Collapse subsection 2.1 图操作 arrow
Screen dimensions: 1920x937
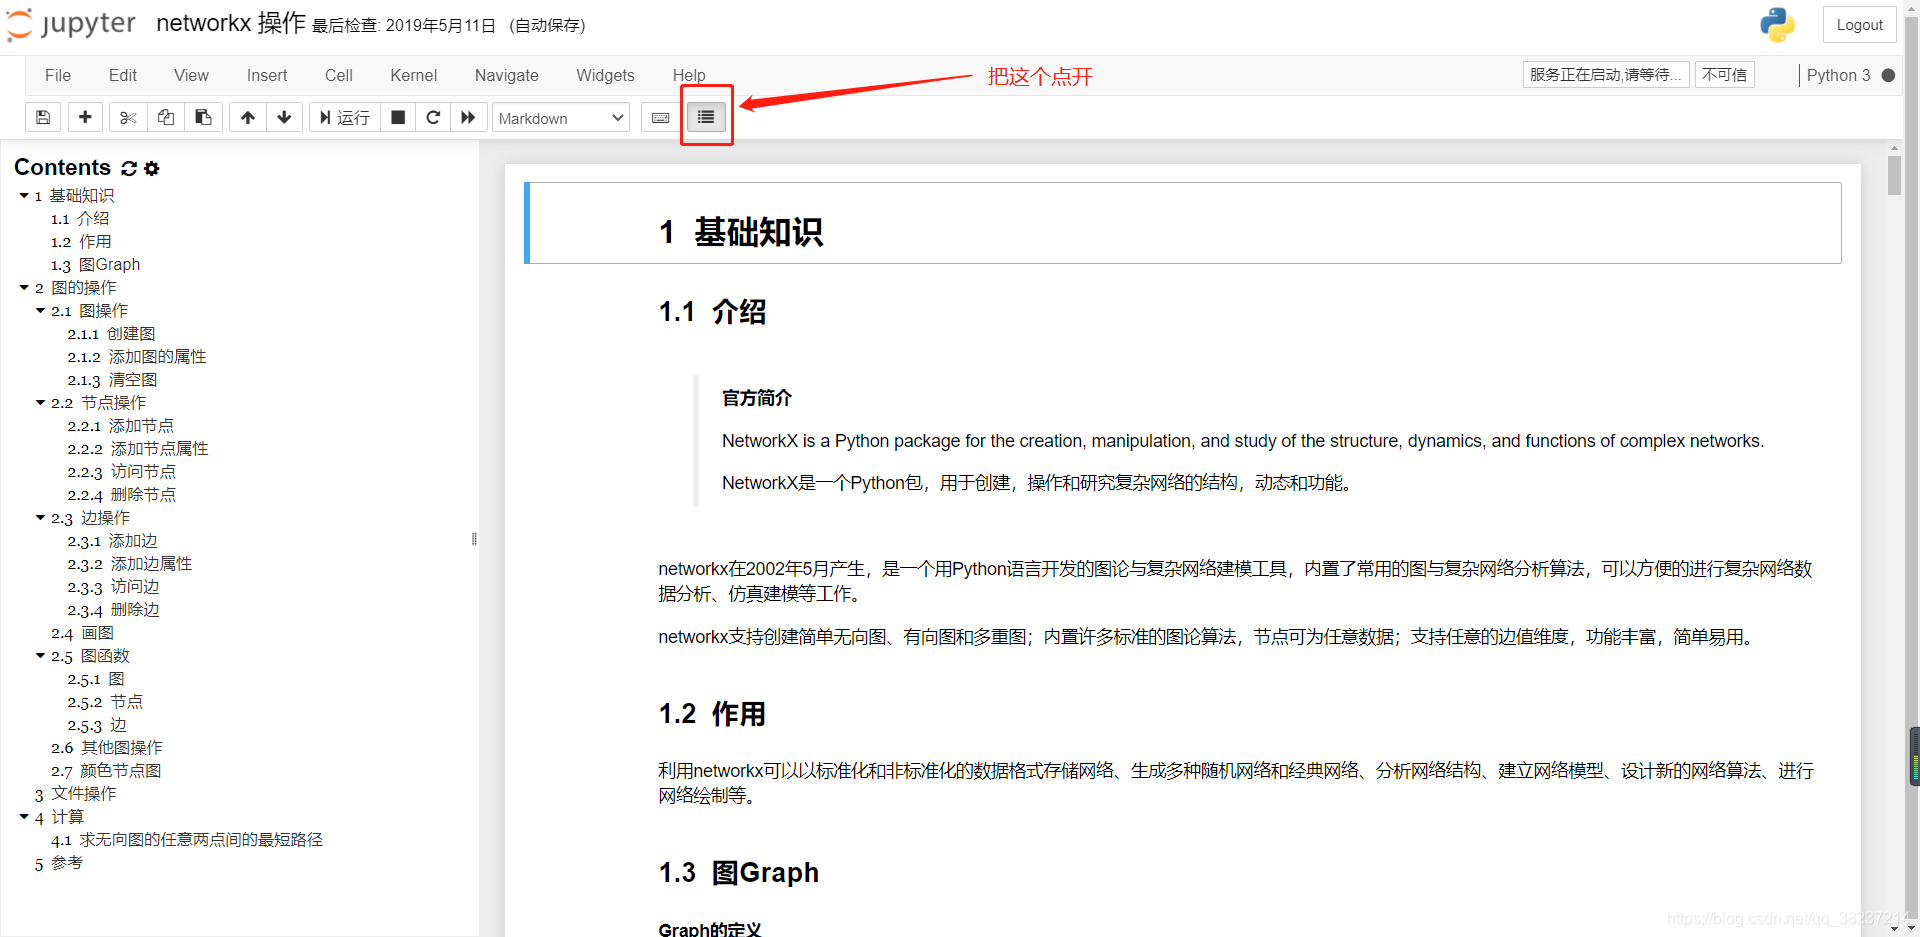40,310
